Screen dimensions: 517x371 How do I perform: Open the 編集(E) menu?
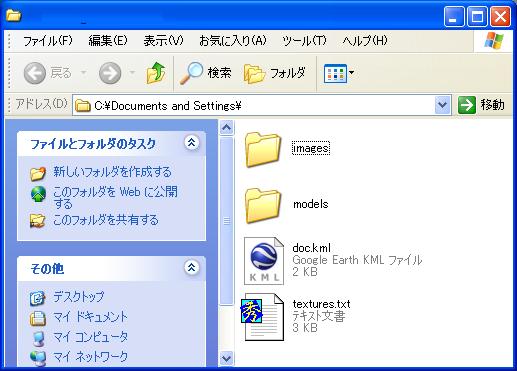click(x=108, y=41)
